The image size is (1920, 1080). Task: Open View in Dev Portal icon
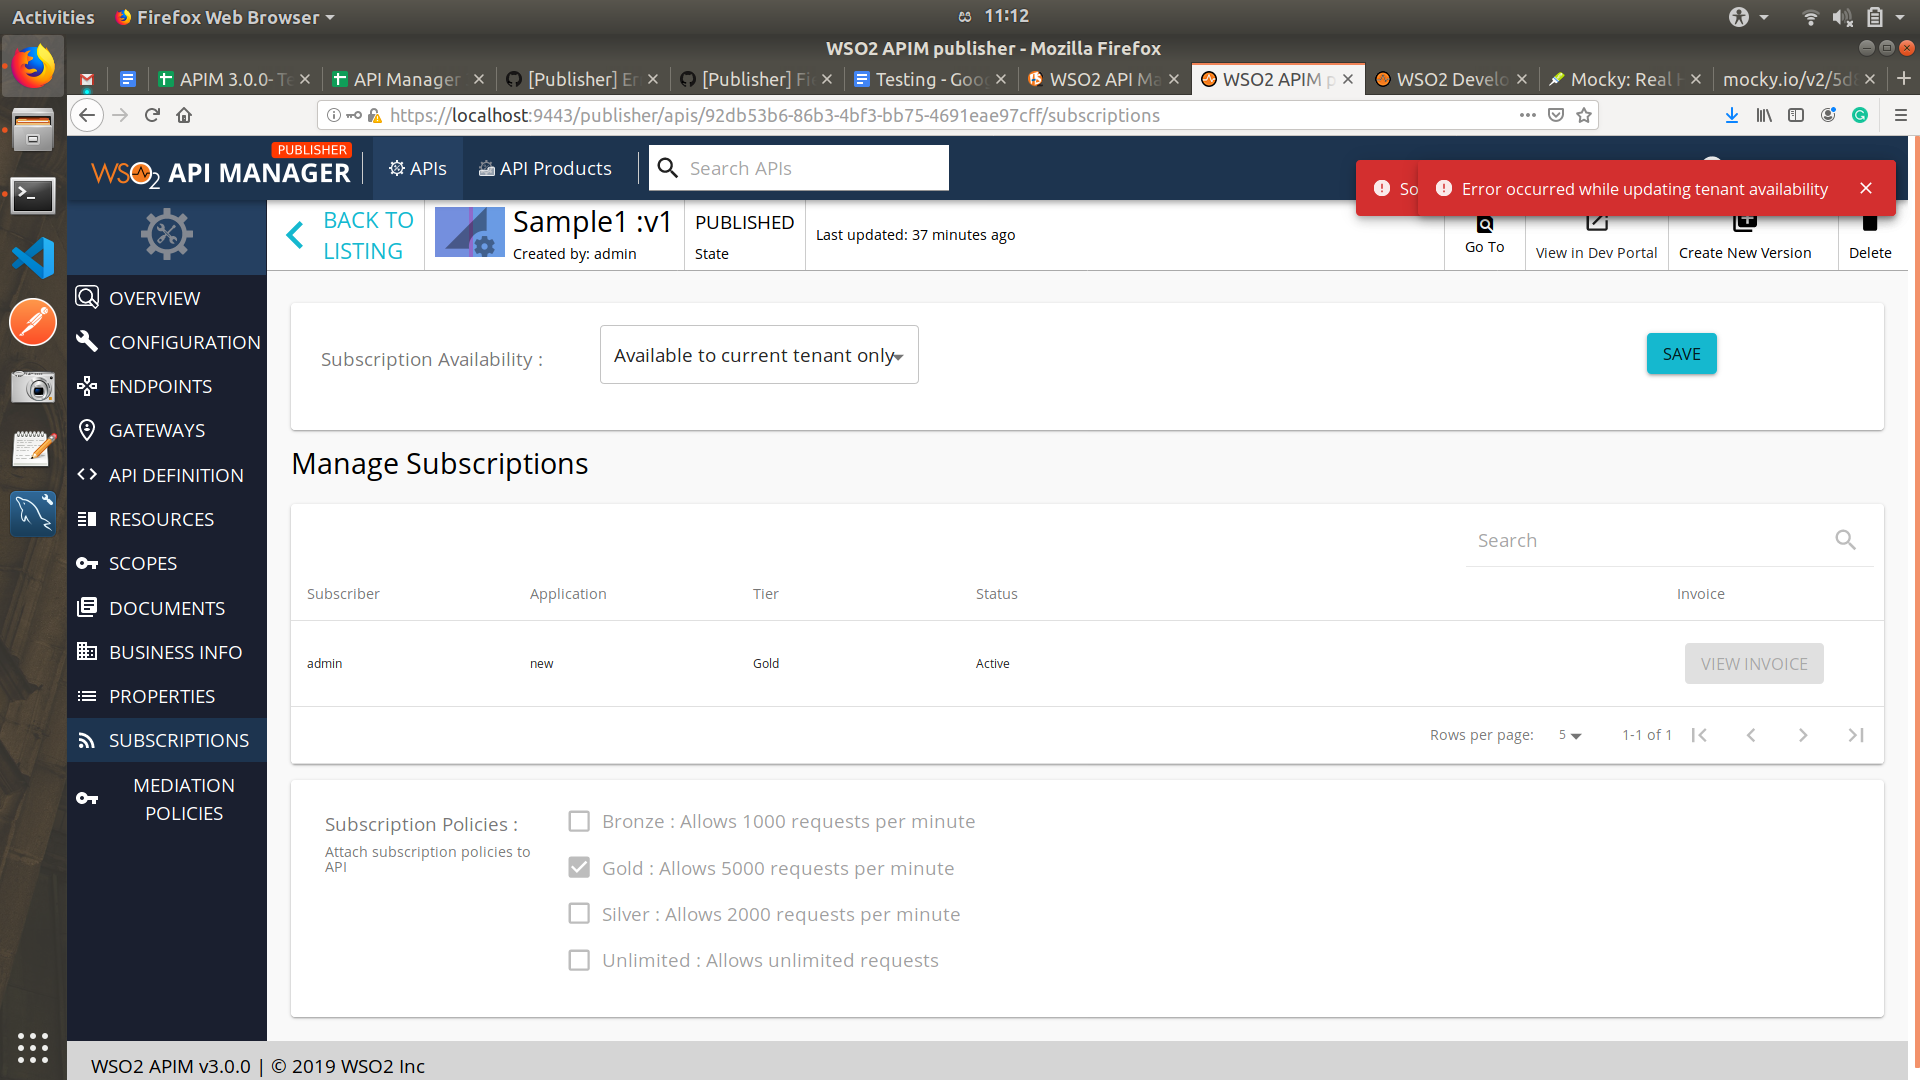(1596, 222)
